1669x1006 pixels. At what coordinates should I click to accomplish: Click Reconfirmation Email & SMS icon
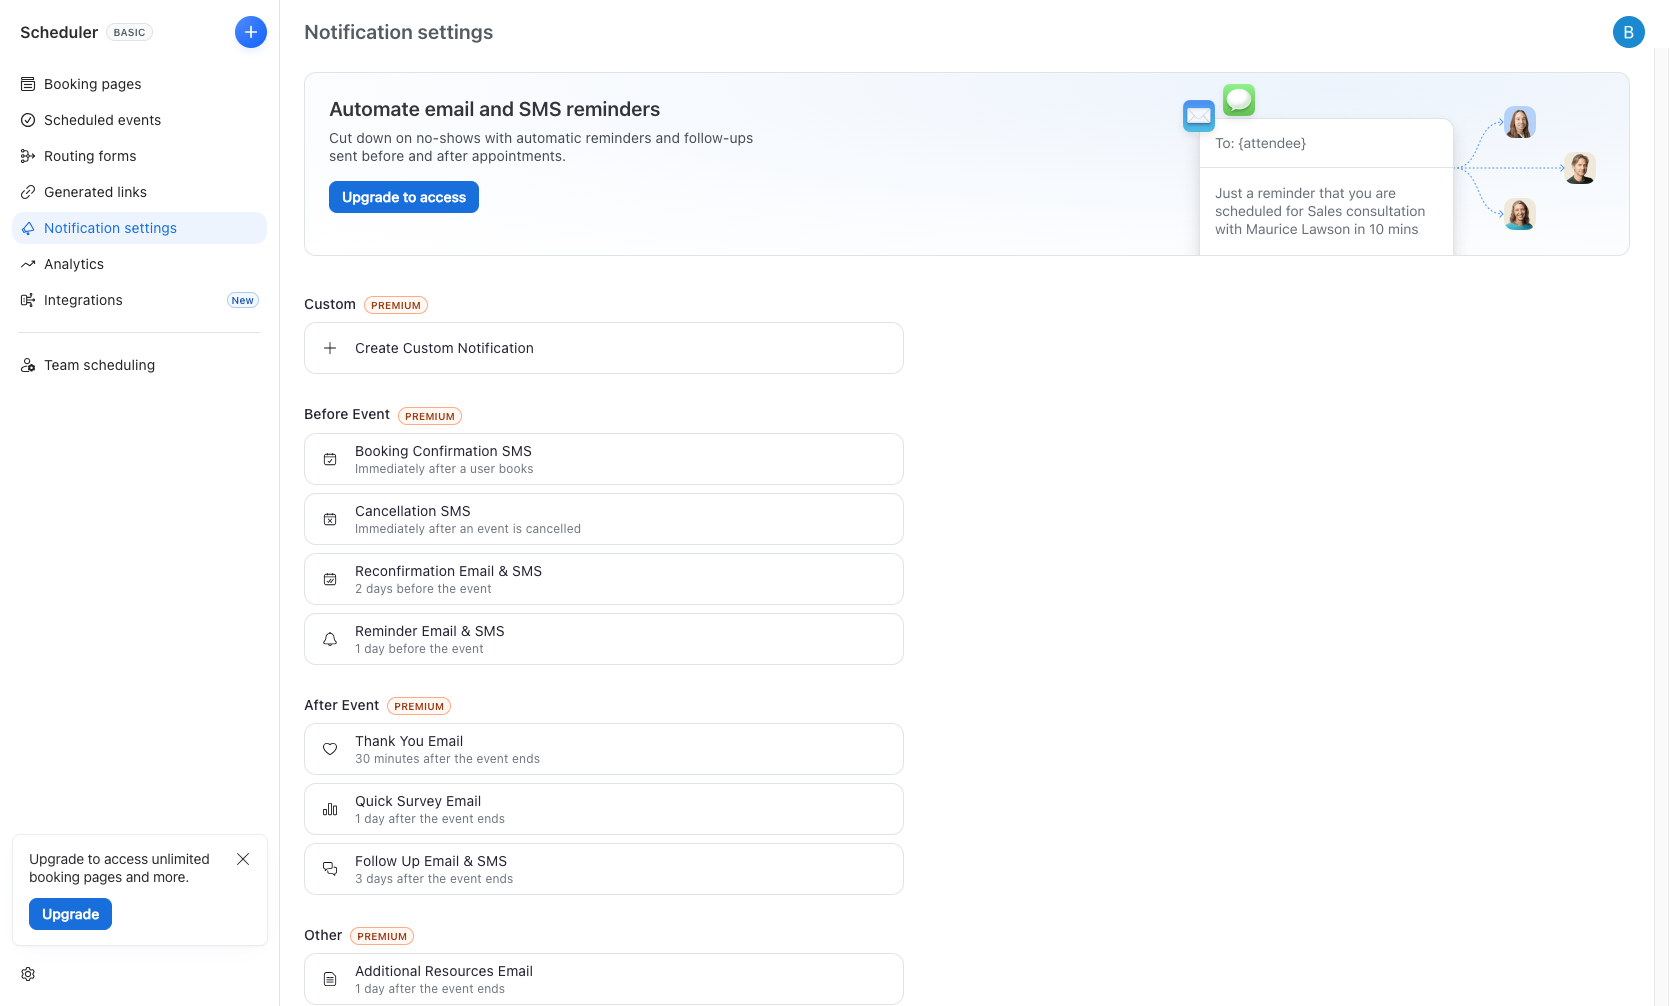[x=330, y=579]
